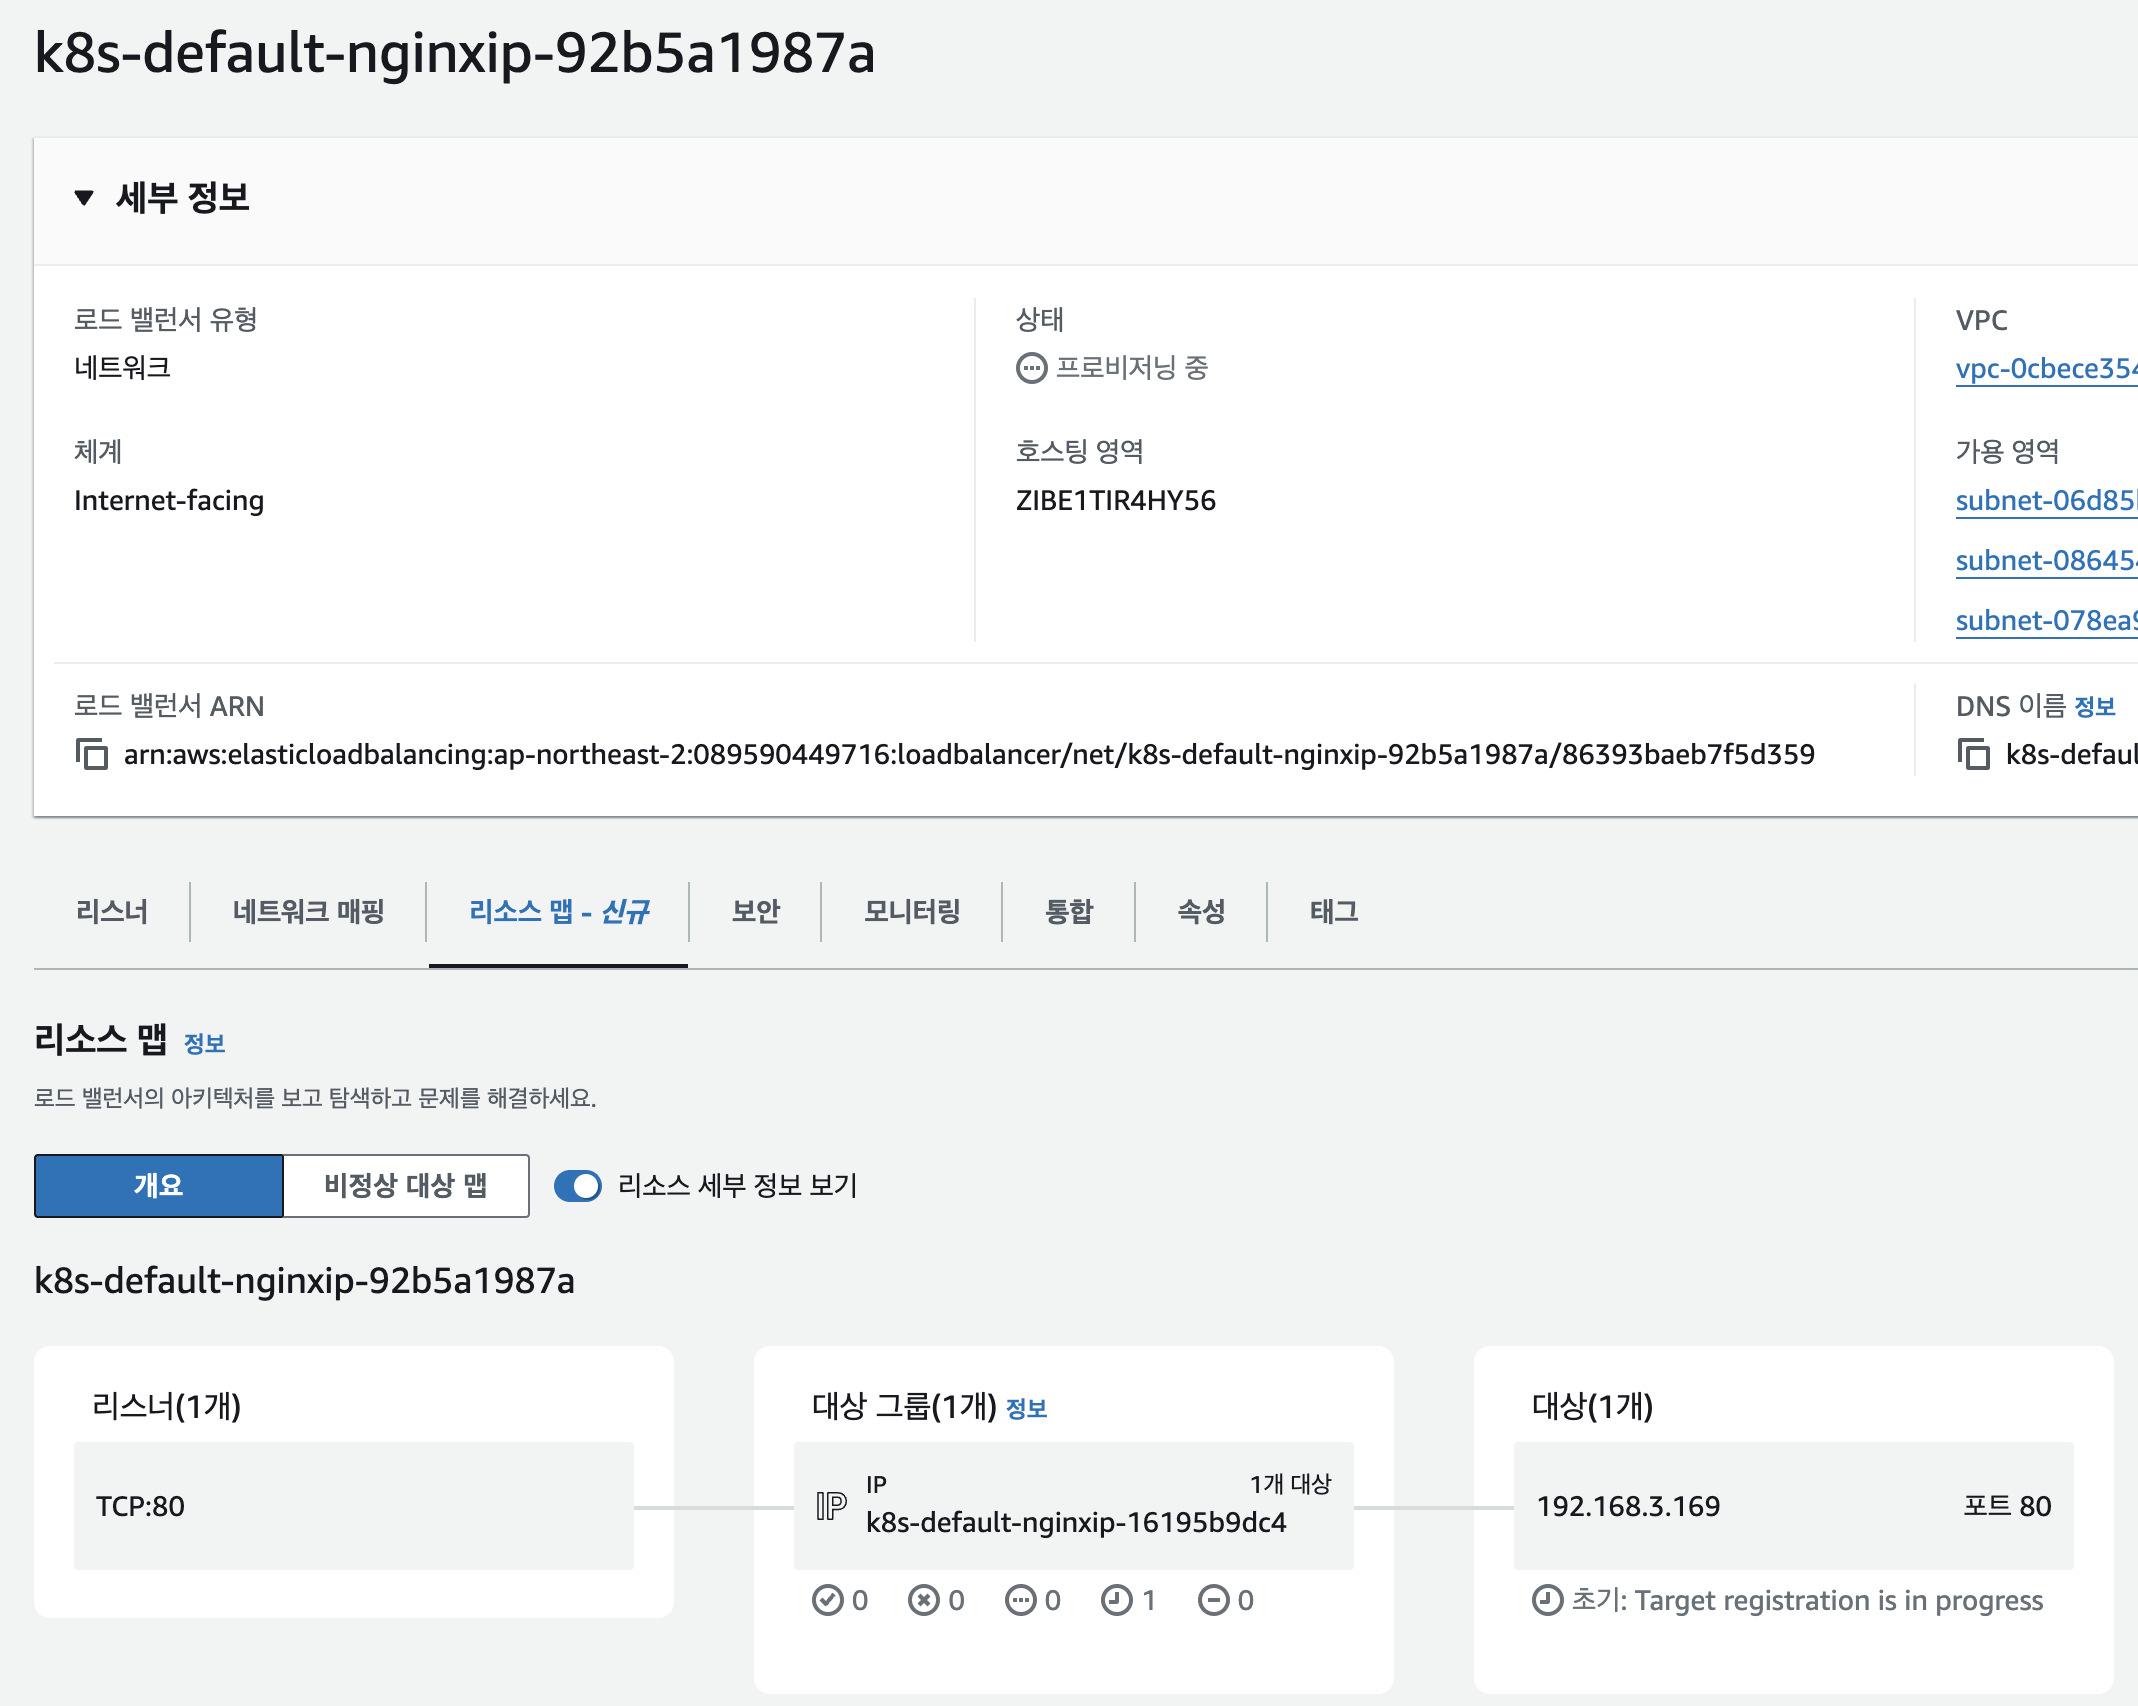Click the IP target group type icon
The height and width of the screenshot is (1706, 2138).
[x=831, y=1505]
